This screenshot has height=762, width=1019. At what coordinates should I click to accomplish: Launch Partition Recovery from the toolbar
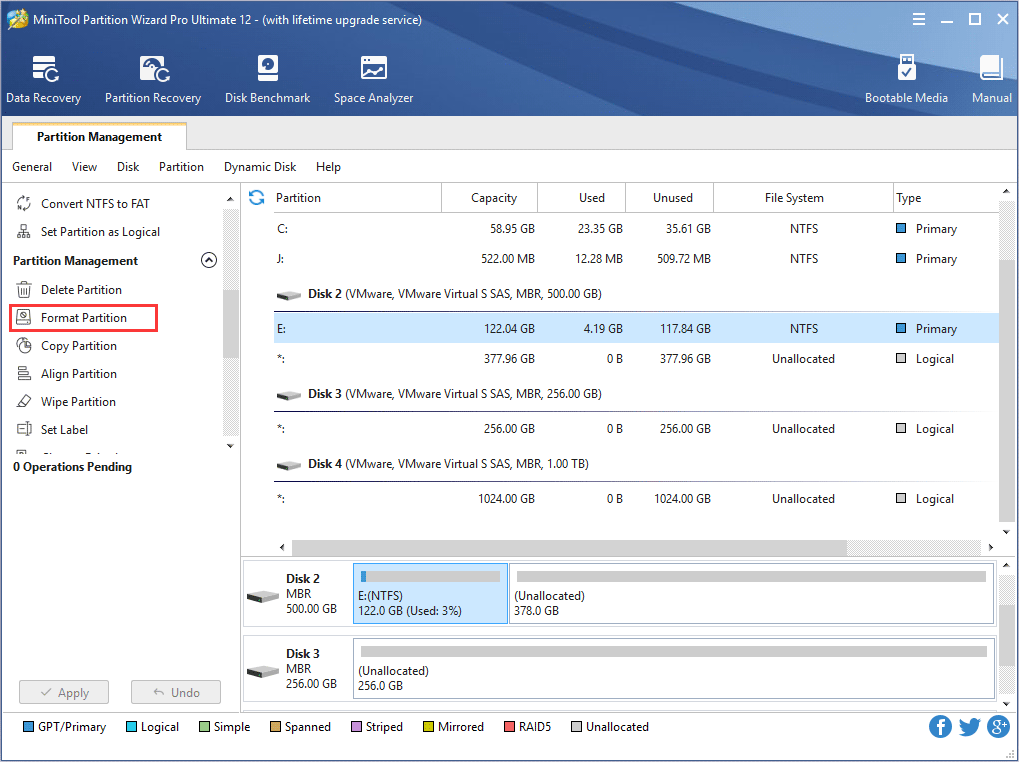152,78
